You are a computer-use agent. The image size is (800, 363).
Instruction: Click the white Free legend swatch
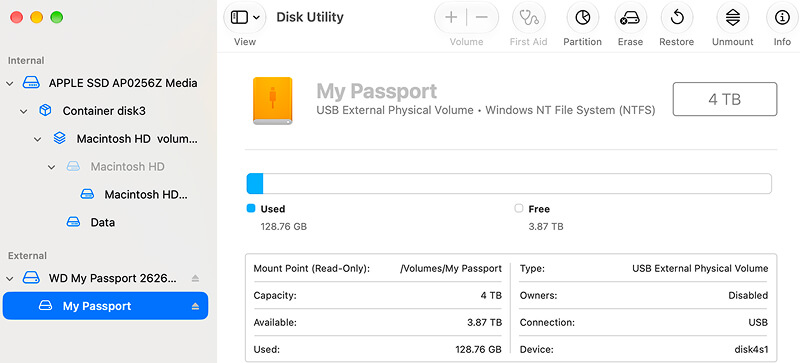(519, 208)
